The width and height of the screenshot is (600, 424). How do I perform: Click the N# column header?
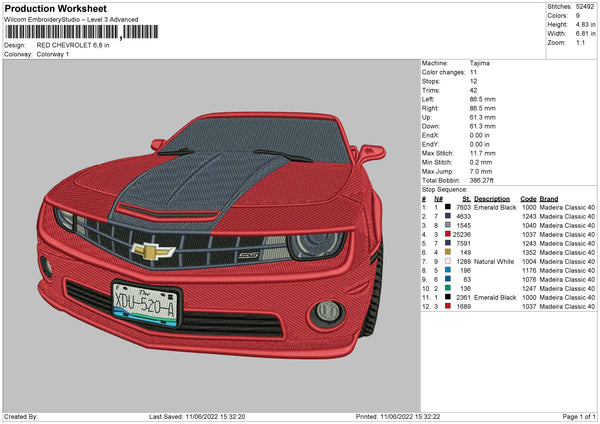point(438,199)
